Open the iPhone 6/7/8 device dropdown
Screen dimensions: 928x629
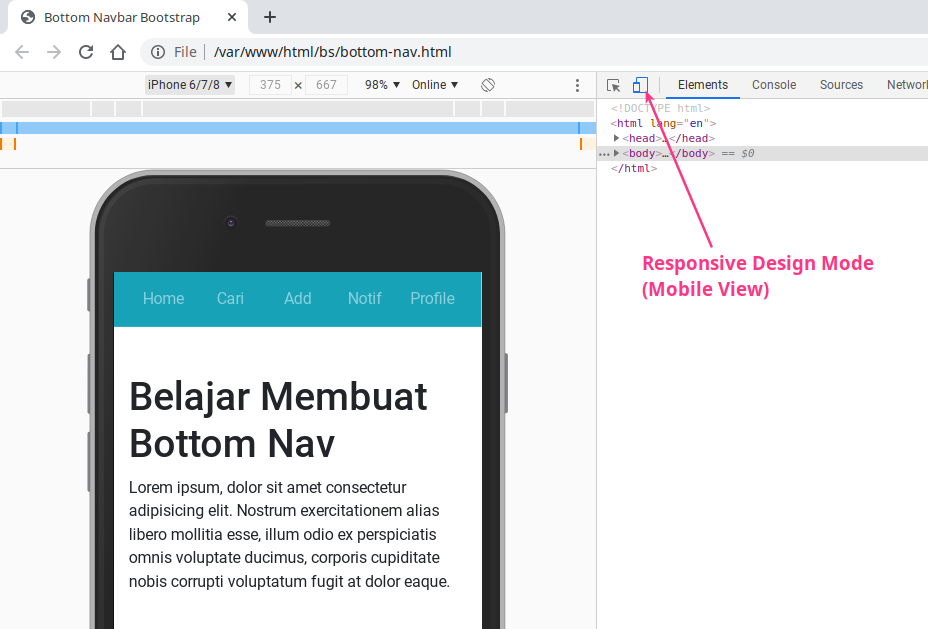click(190, 85)
